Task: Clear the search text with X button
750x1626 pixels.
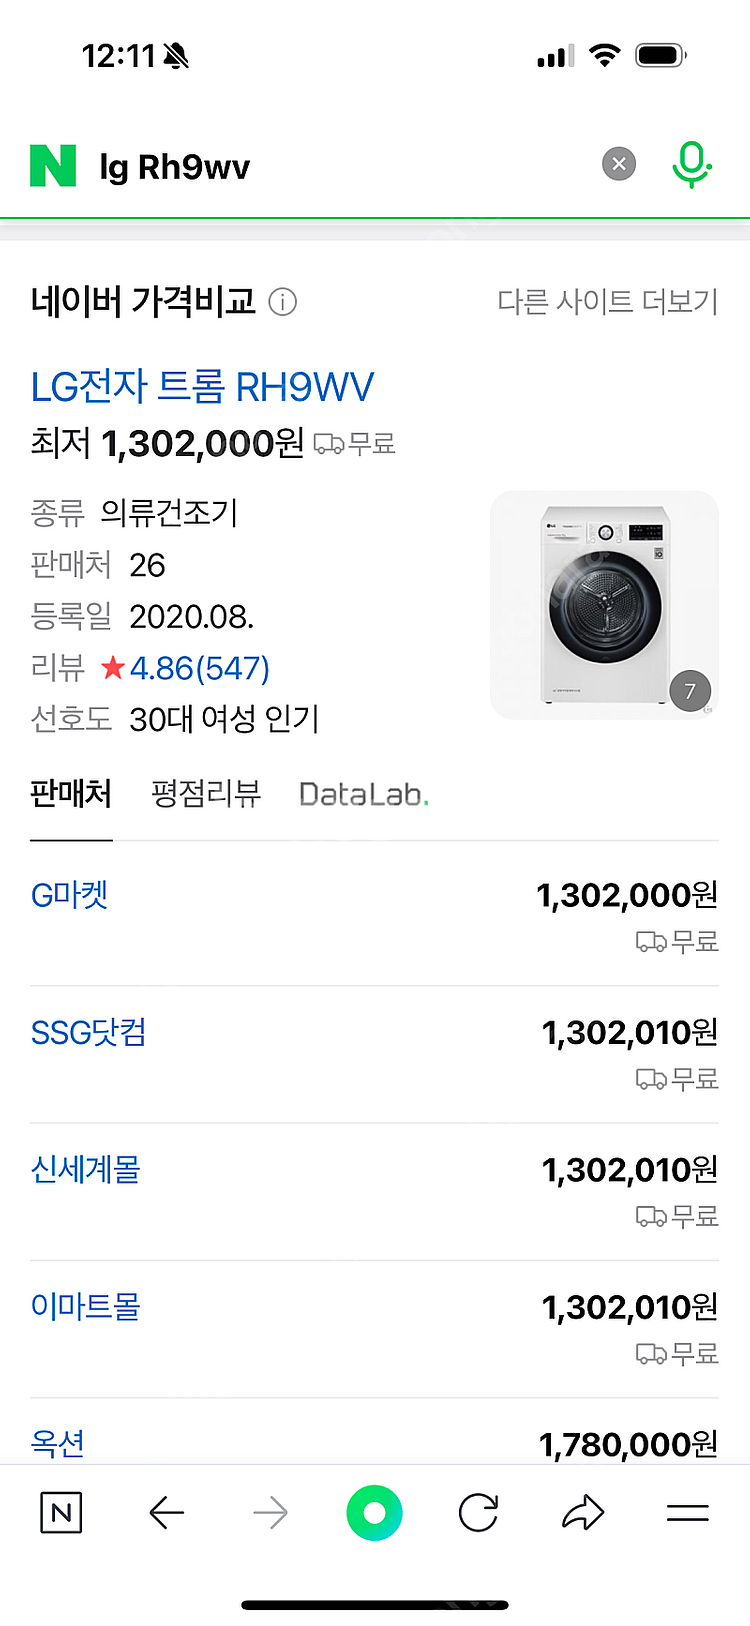Action: 619,164
